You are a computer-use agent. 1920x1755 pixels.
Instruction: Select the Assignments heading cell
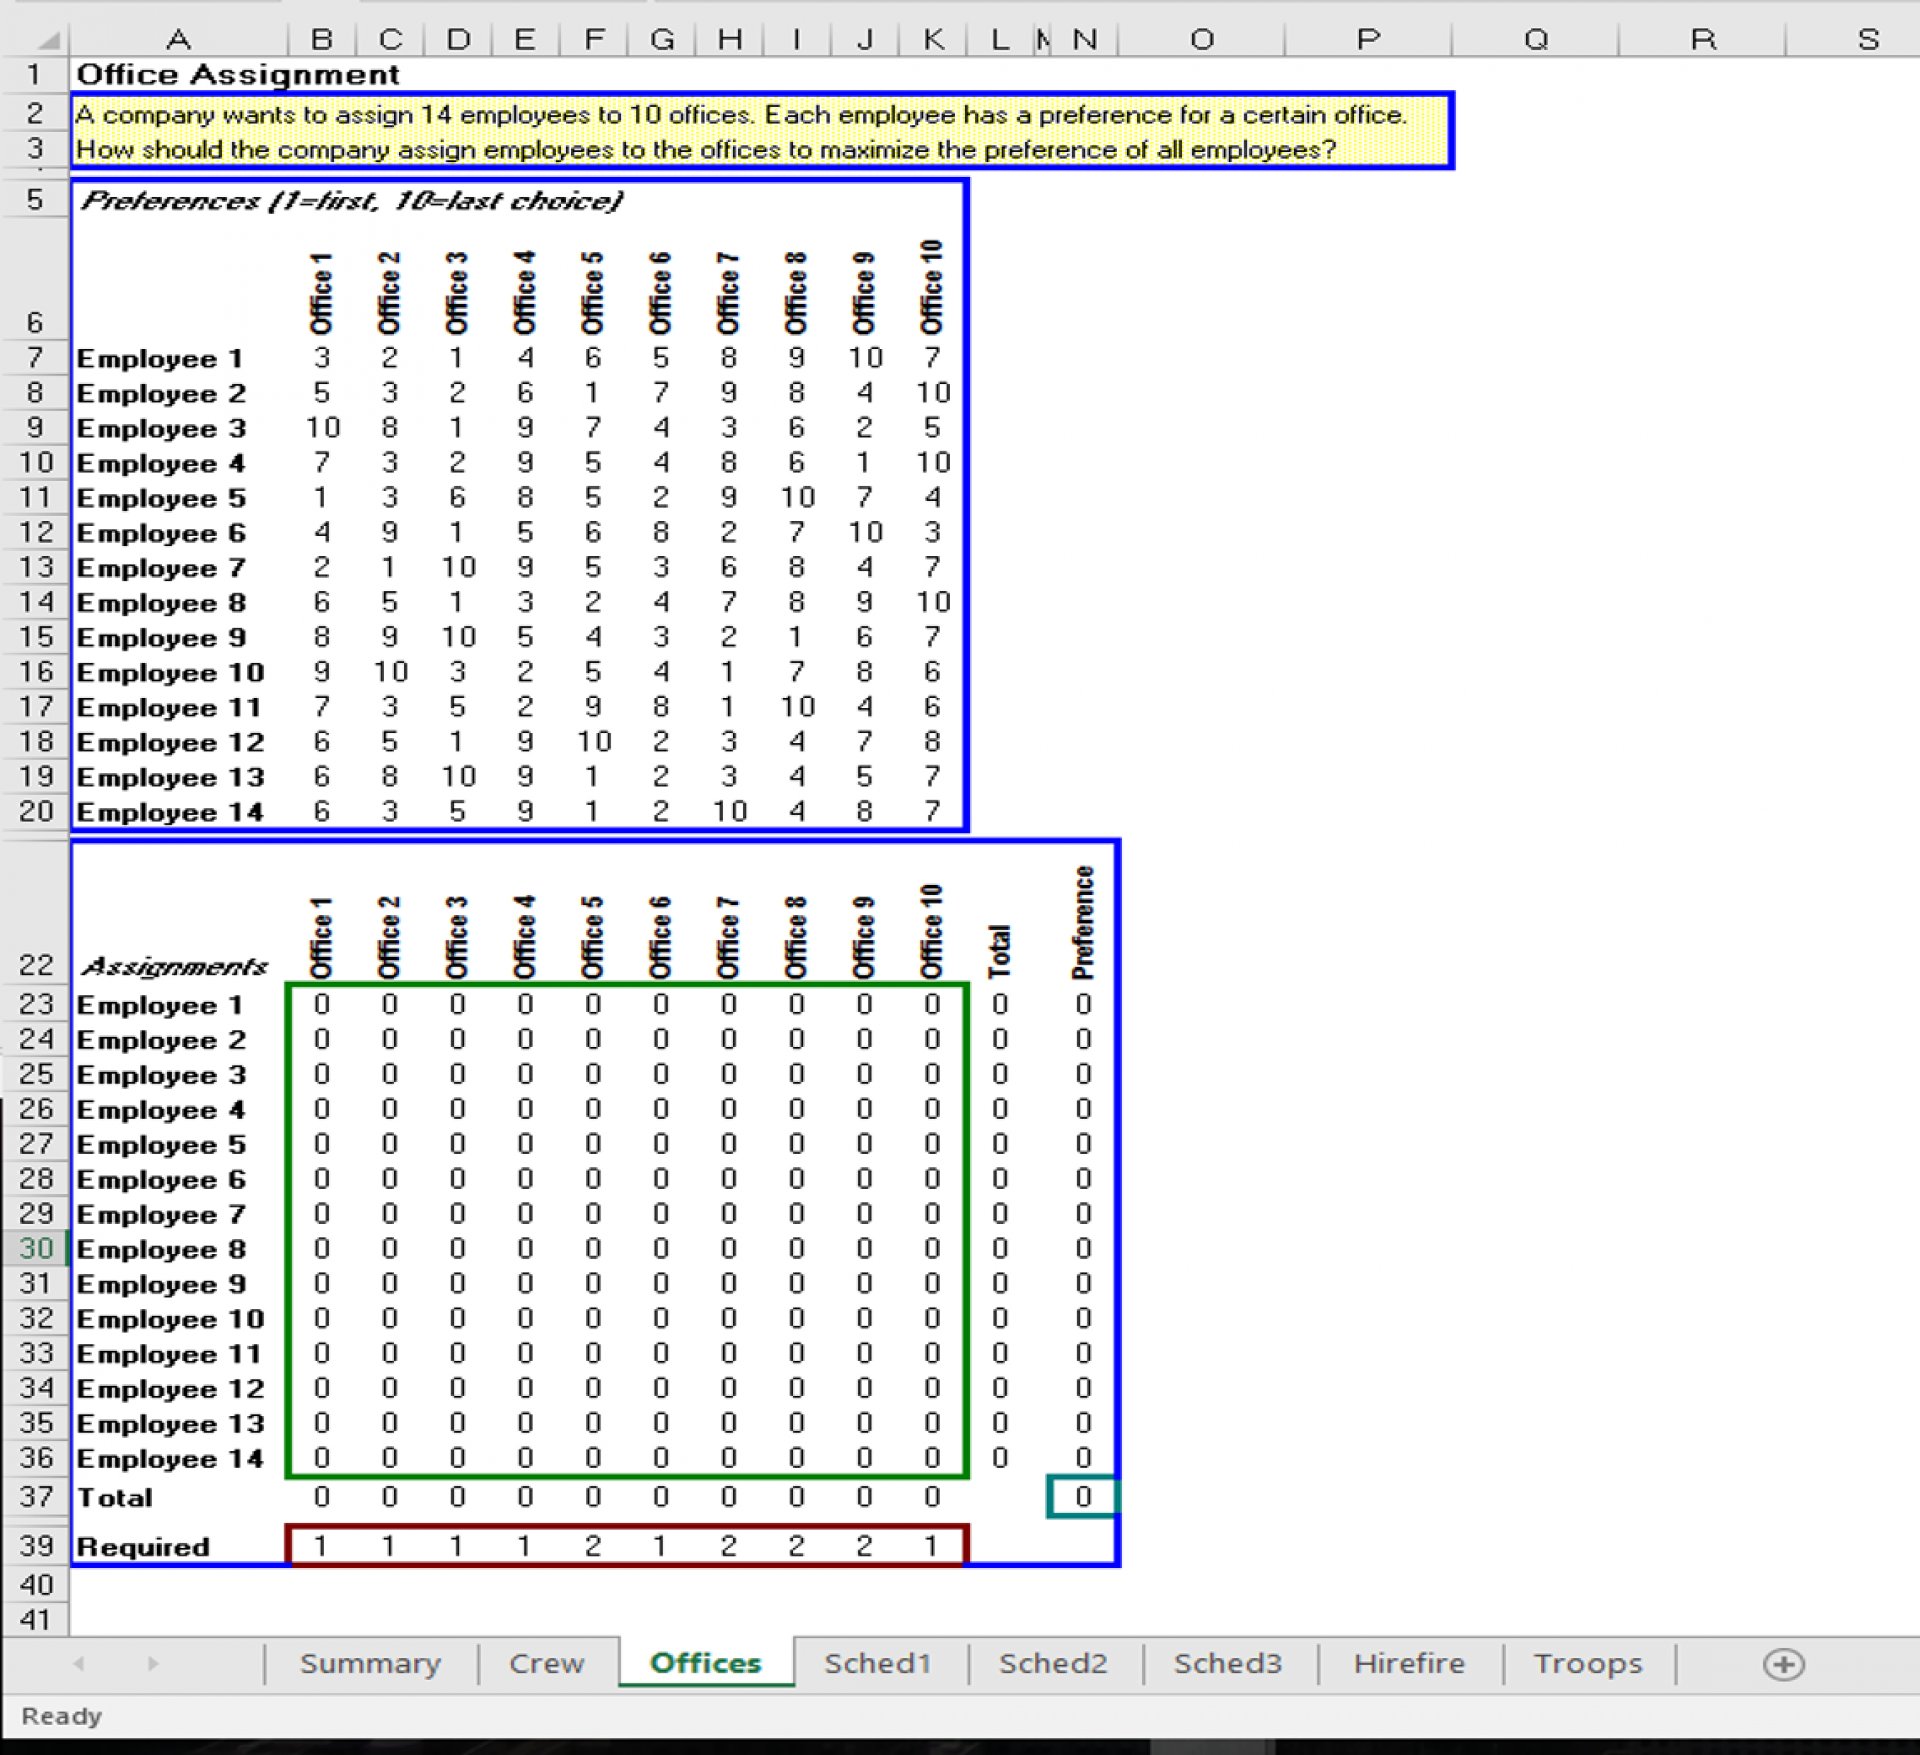click(x=175, y=967)
